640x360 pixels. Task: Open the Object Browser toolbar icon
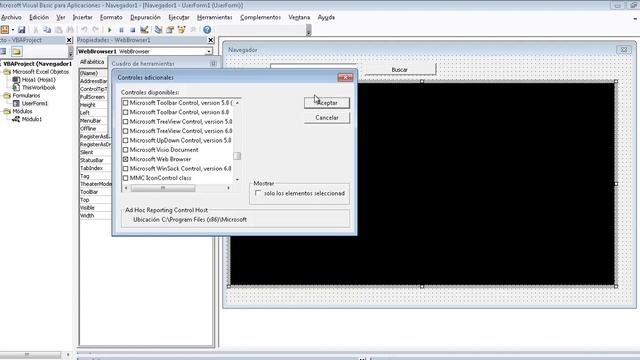point(181,30)
